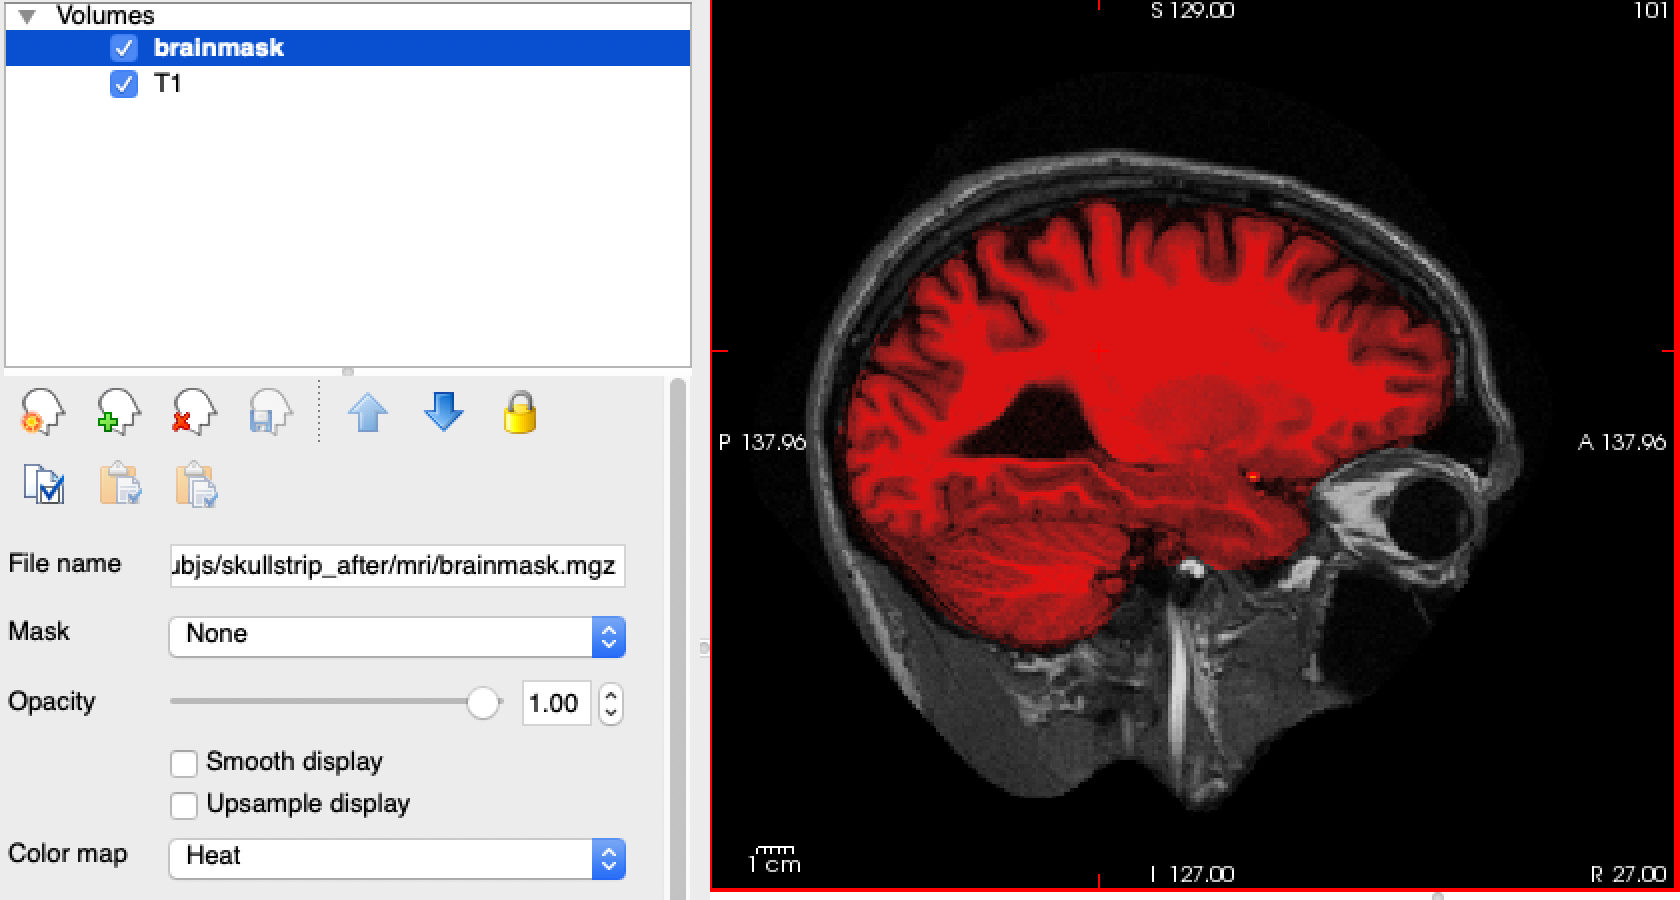This screenshot has height=900, width=1680.
Task: Enable Smooth display
Action: [x=183, y=762]
